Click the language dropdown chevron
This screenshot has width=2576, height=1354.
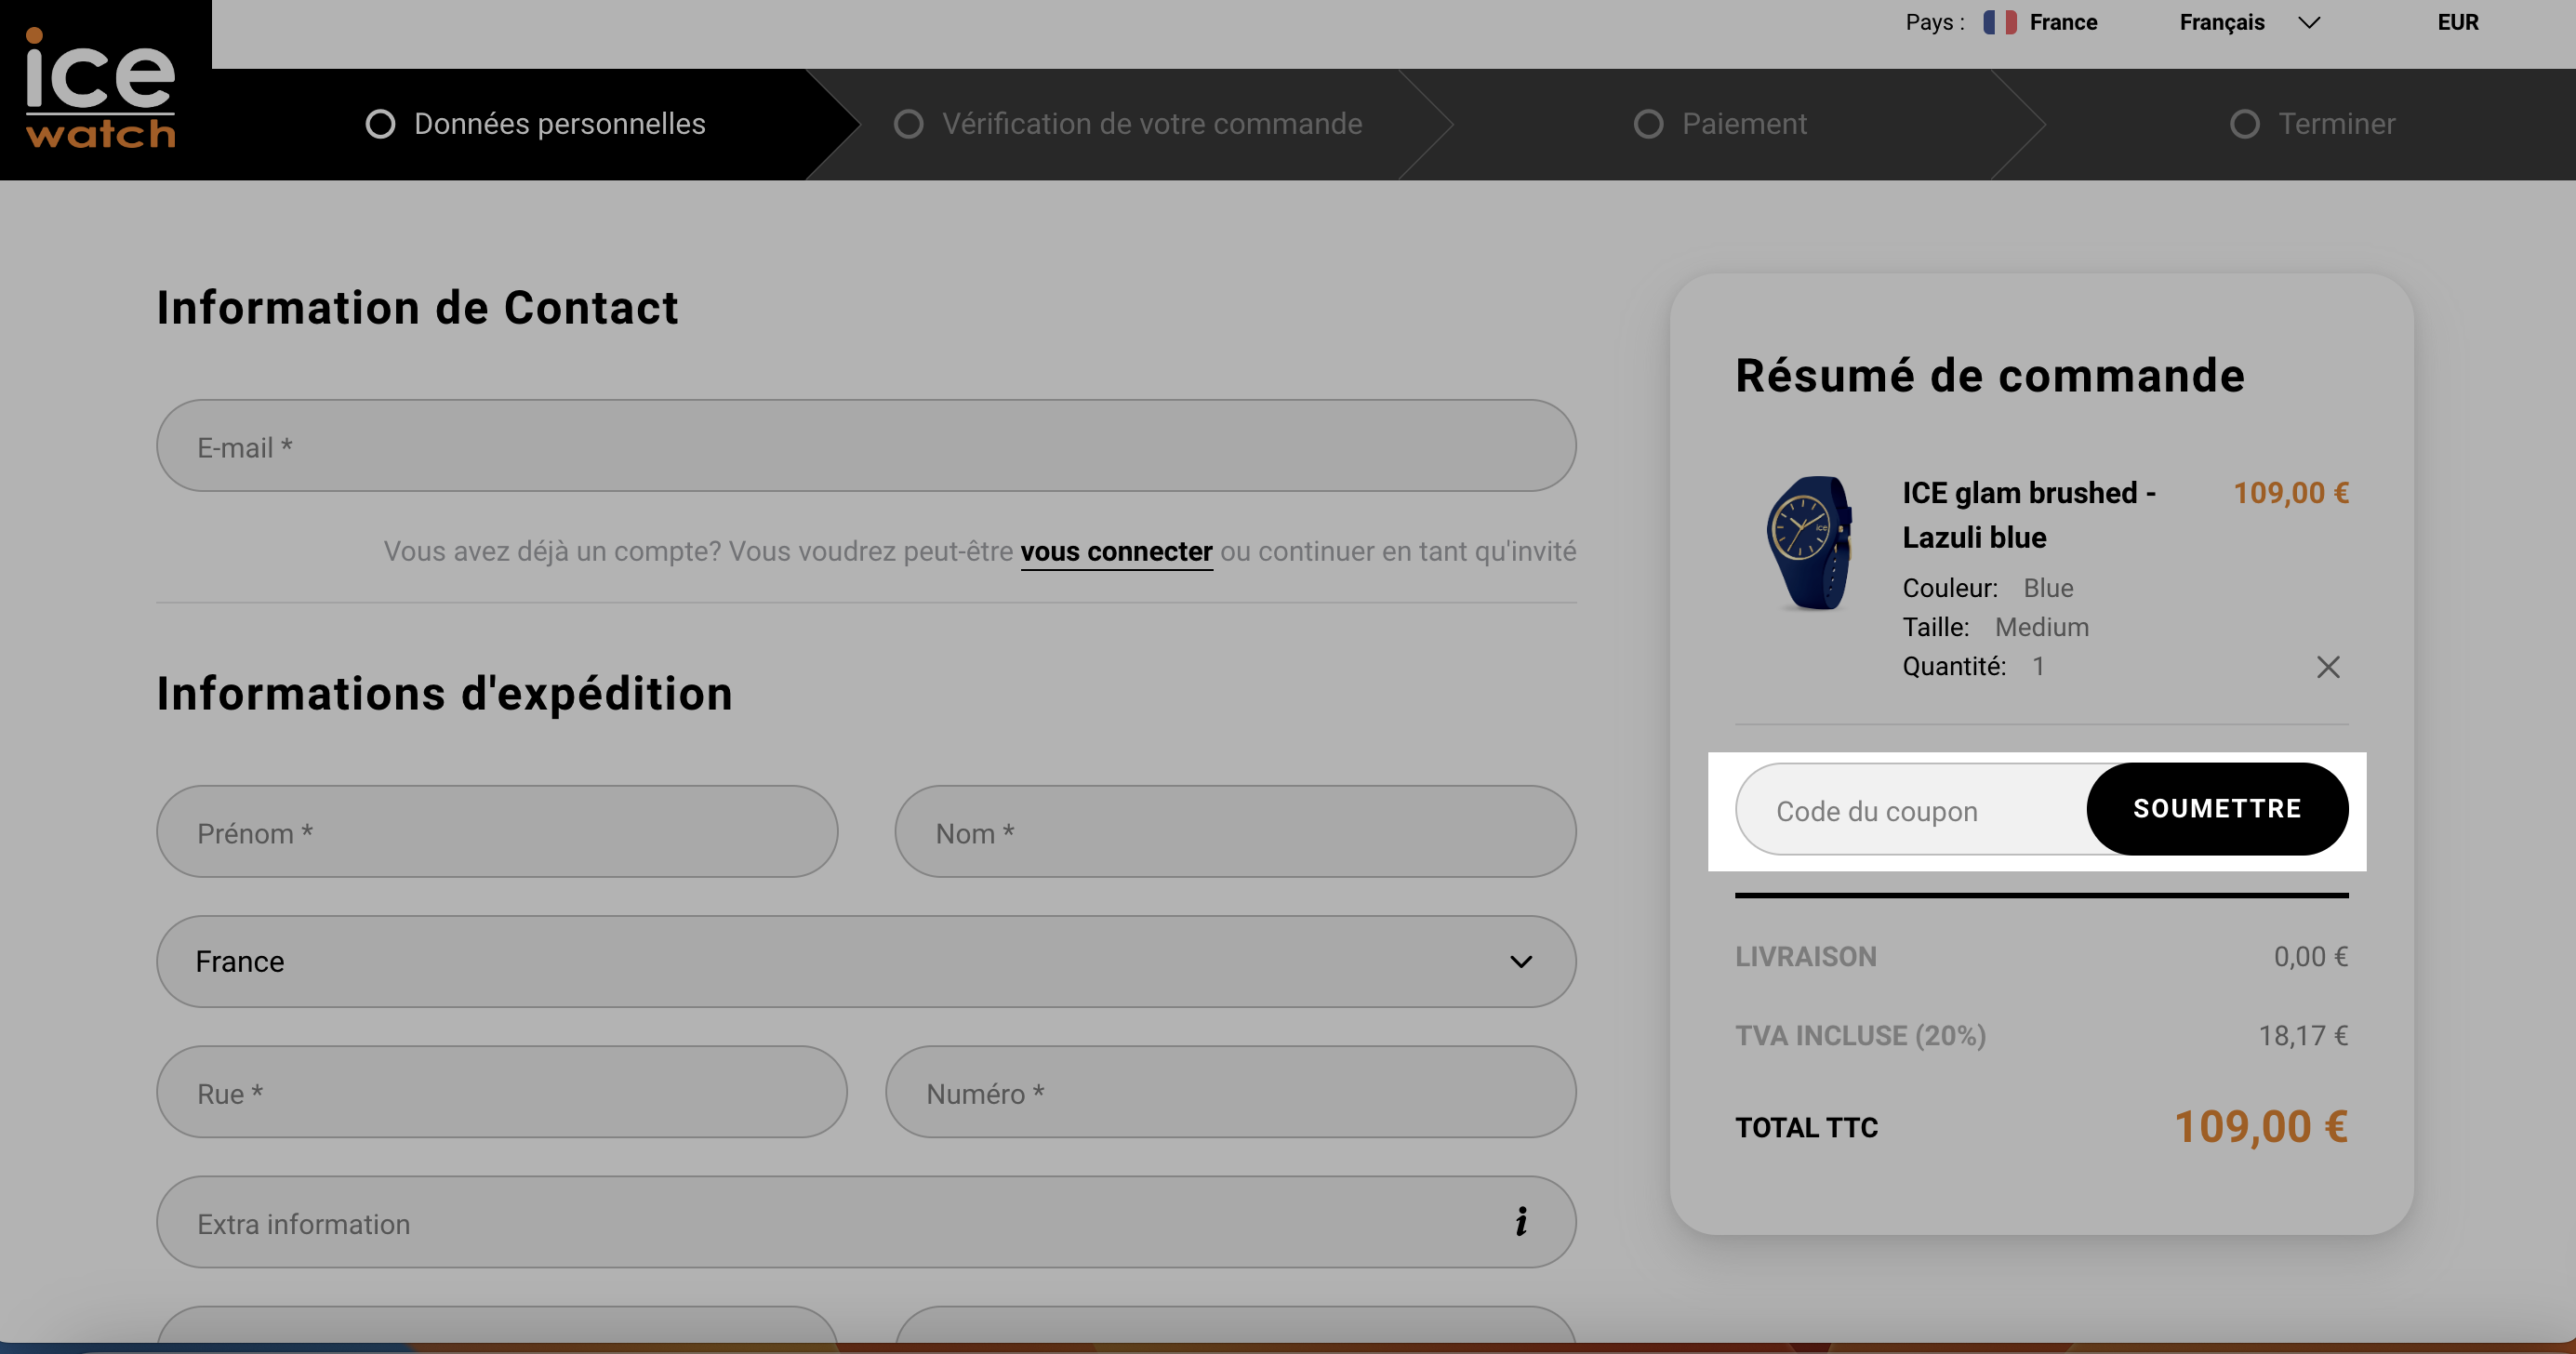click(x=2309, y=22)
